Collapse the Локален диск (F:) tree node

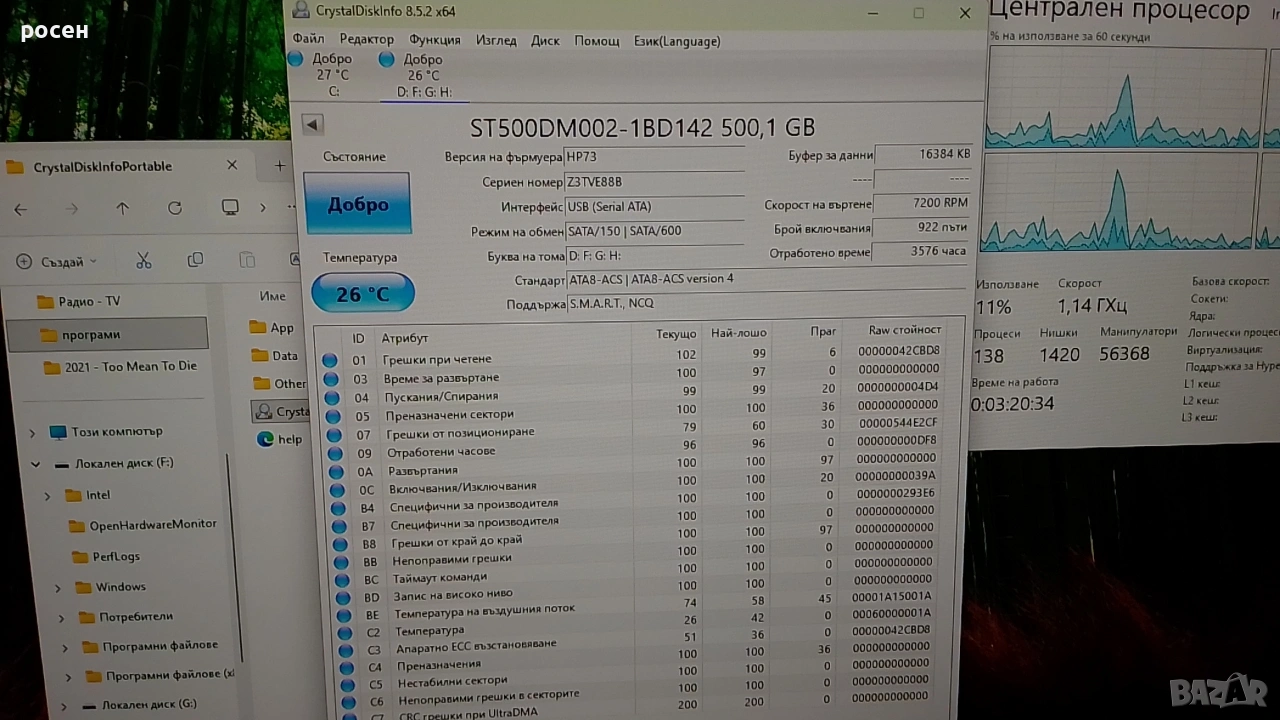point(36,464)
